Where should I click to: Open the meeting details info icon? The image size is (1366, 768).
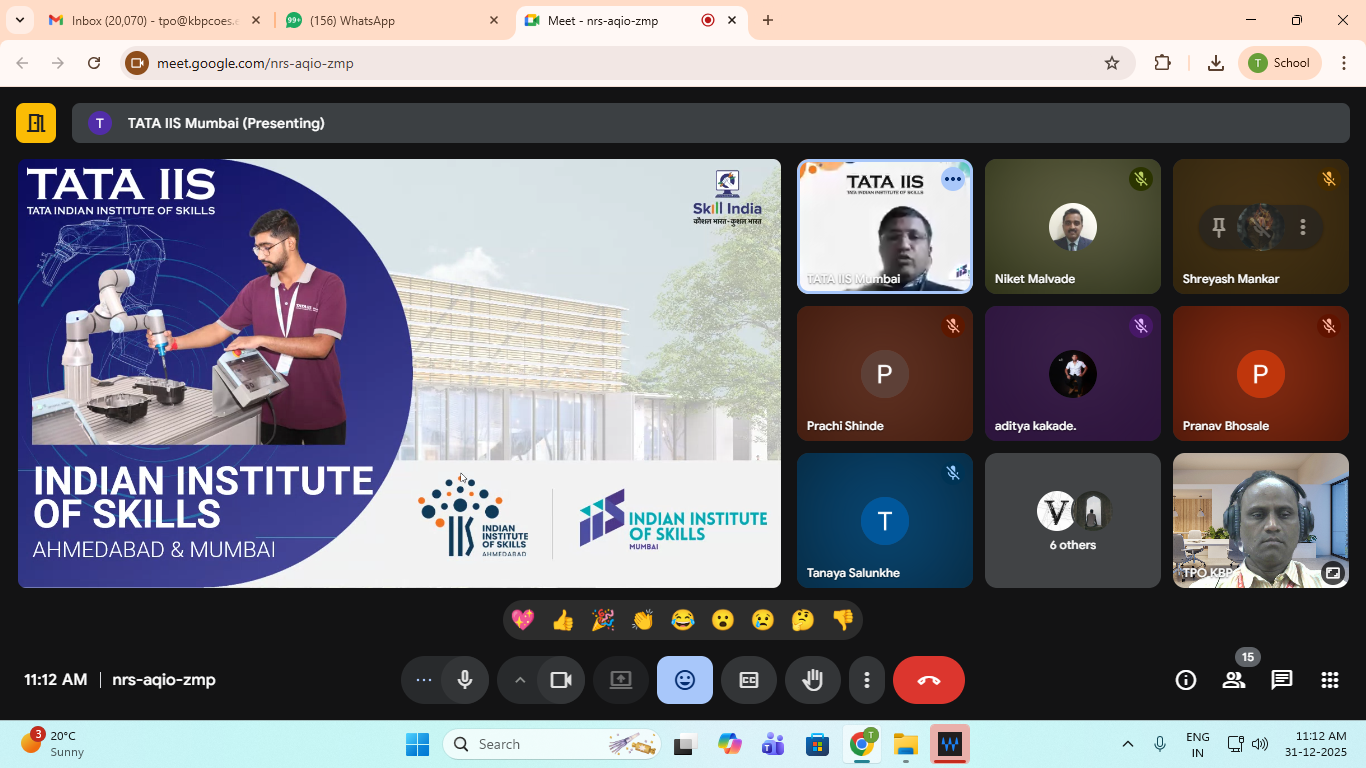pos(1186,680)
